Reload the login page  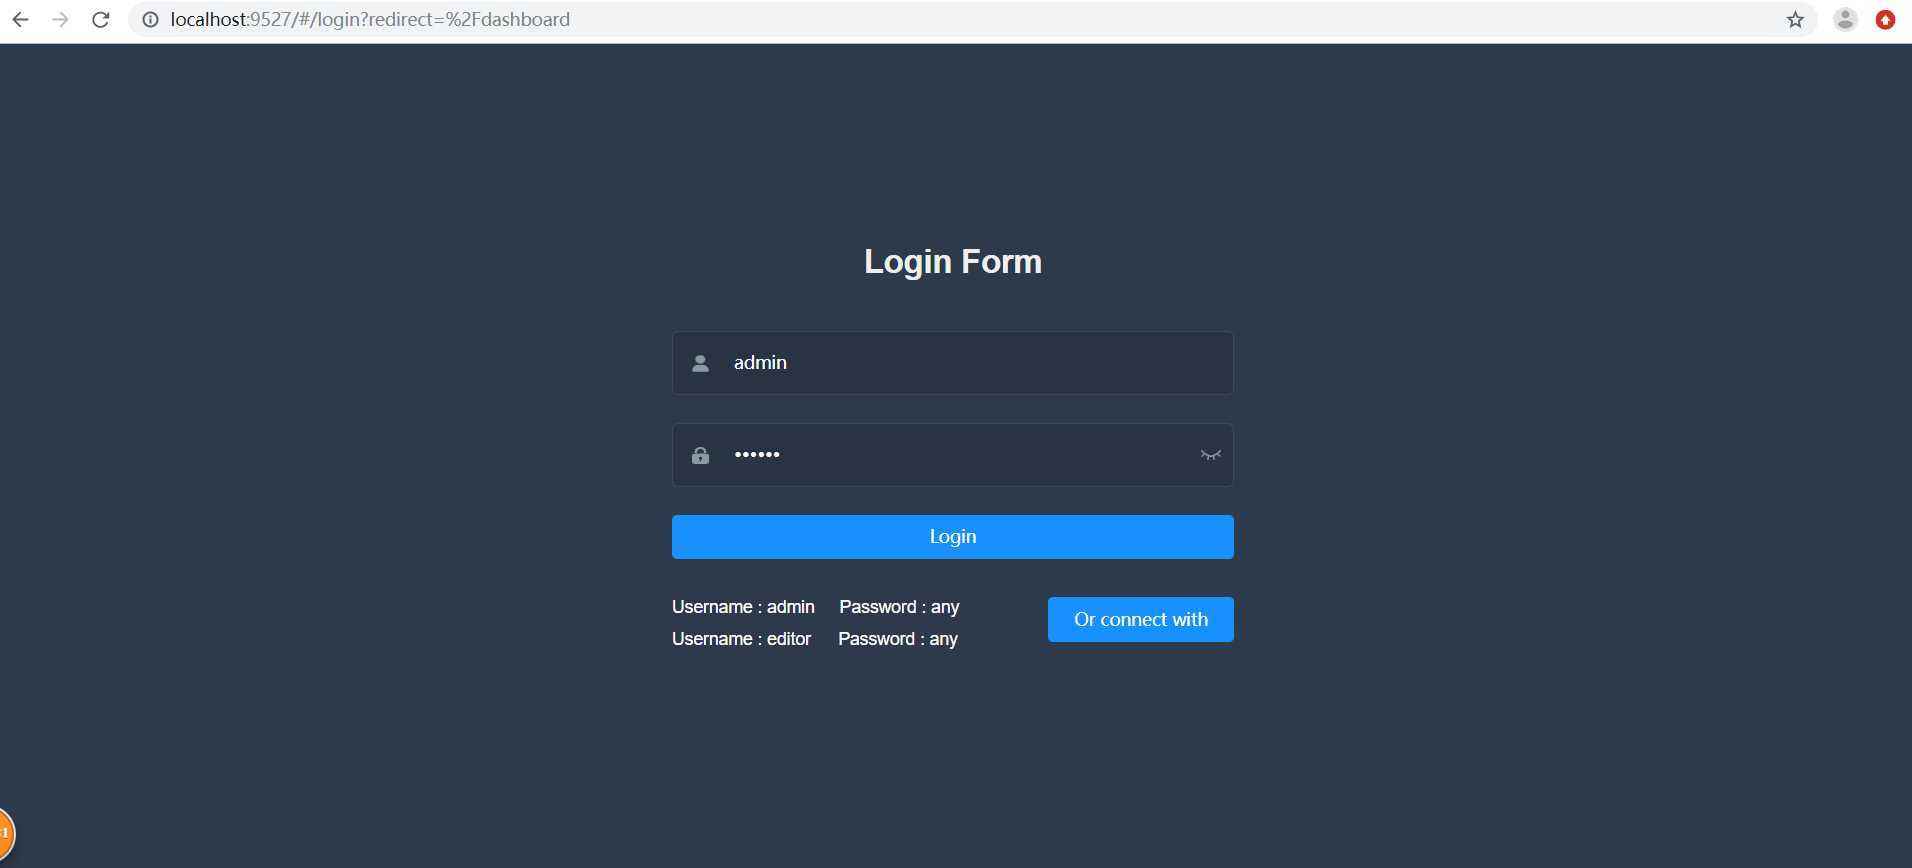pyautogui.click(x=100, y=19)
